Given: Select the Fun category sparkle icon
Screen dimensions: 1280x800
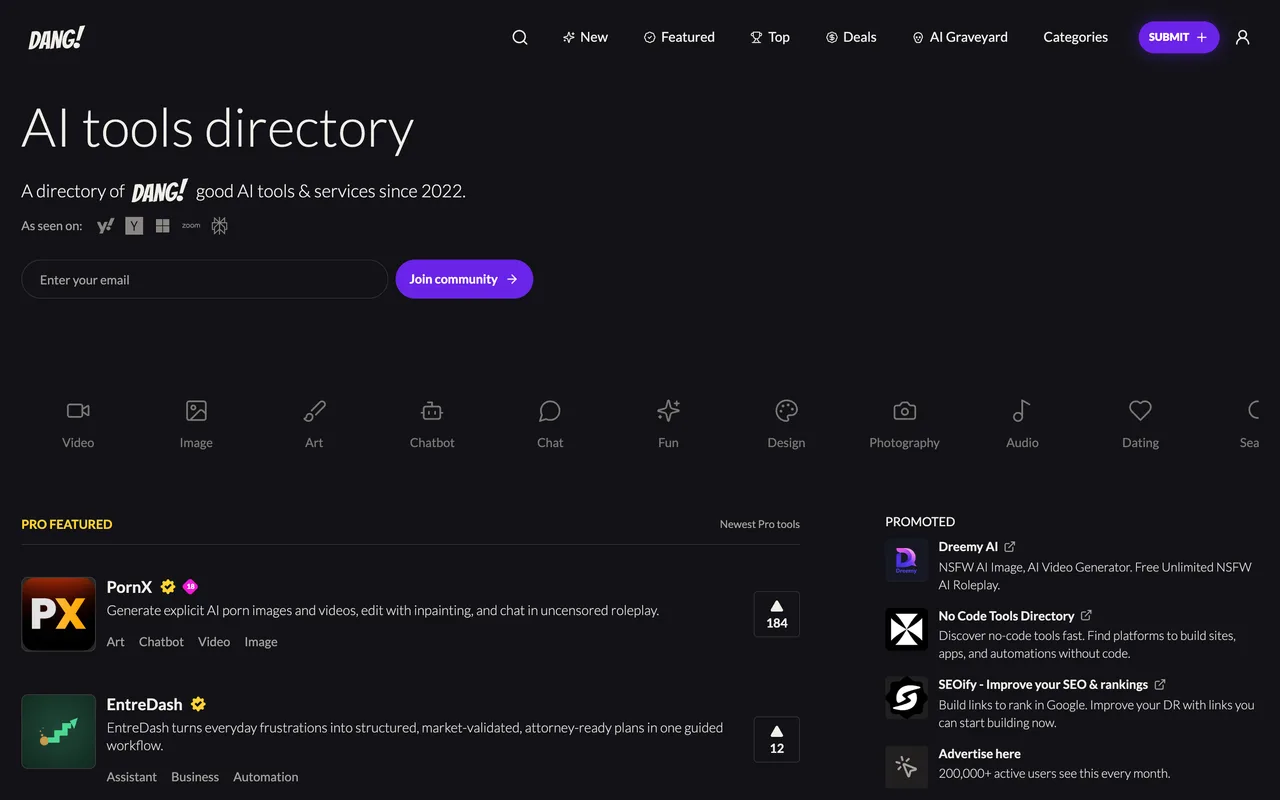Looking at the screenshot, I should pos(668,410).
